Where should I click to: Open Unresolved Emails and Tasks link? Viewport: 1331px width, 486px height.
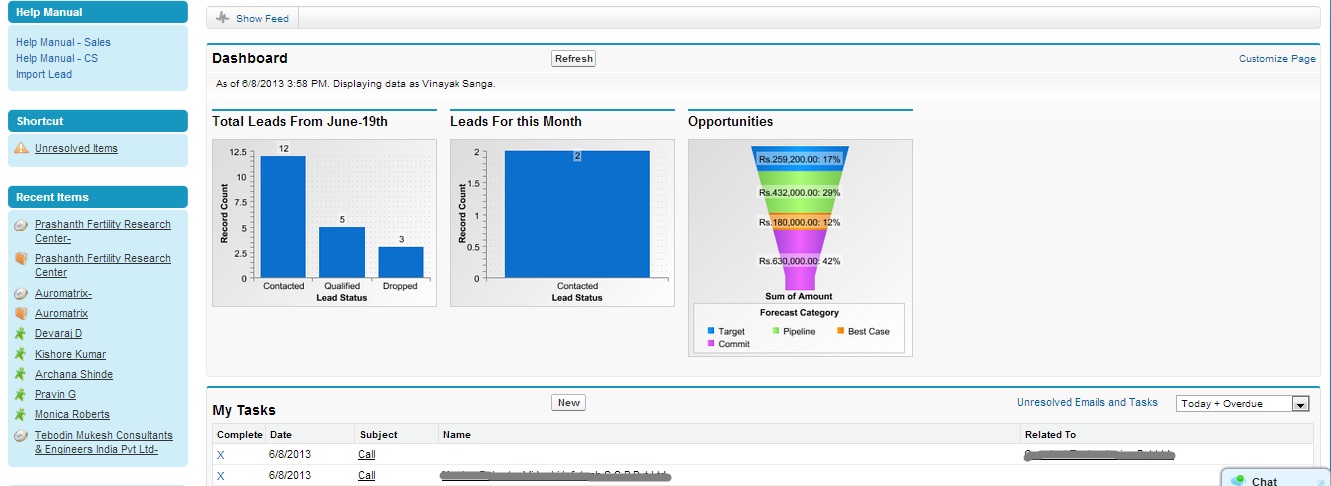[1087, 402]
